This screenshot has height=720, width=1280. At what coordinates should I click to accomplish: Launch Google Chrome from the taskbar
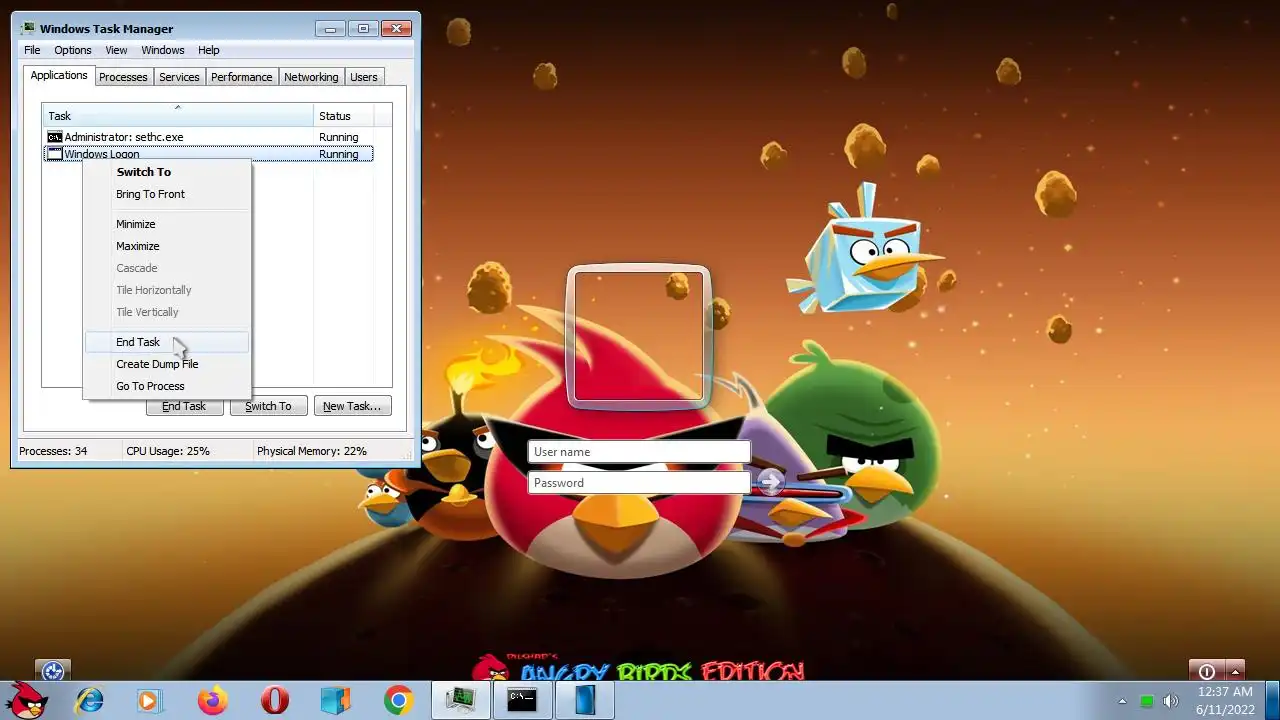[x=398, y=701]
